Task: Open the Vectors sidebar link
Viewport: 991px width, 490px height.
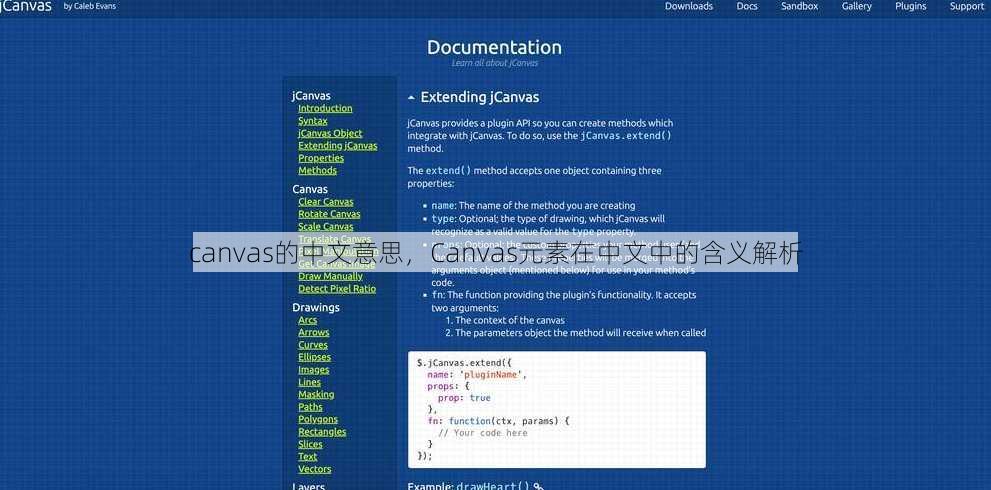Action: pyautogui.click(x=315, y=469)
